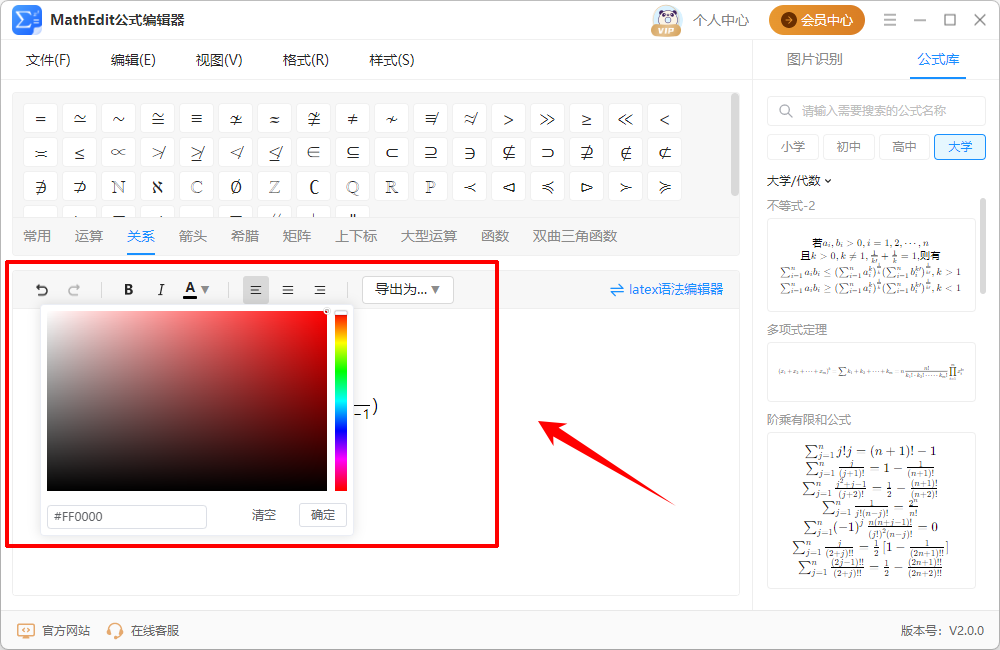
Task: Insert the greater-than-or-equal symbol
Action: click(586, 119)
